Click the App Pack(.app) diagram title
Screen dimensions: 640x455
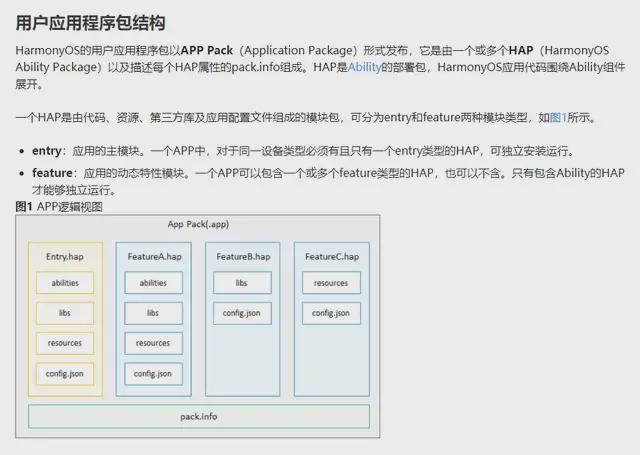click(198, 224)
